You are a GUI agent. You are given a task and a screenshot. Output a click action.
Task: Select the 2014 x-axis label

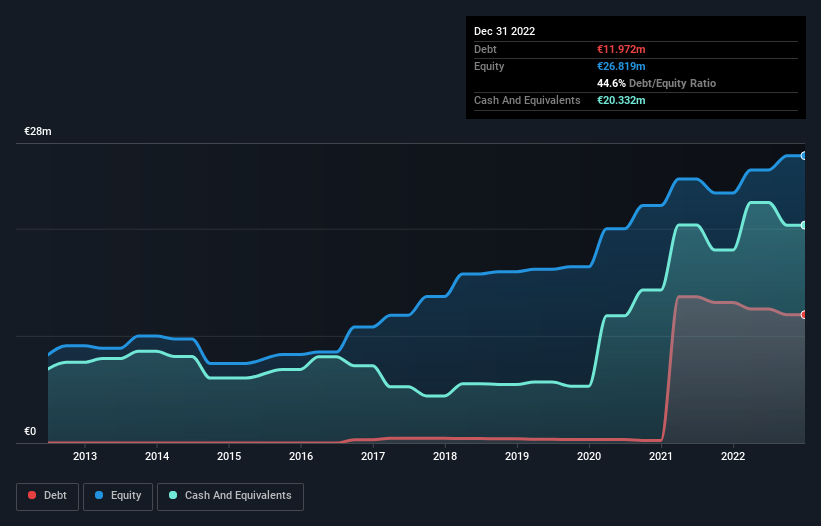tap(157, 456)
